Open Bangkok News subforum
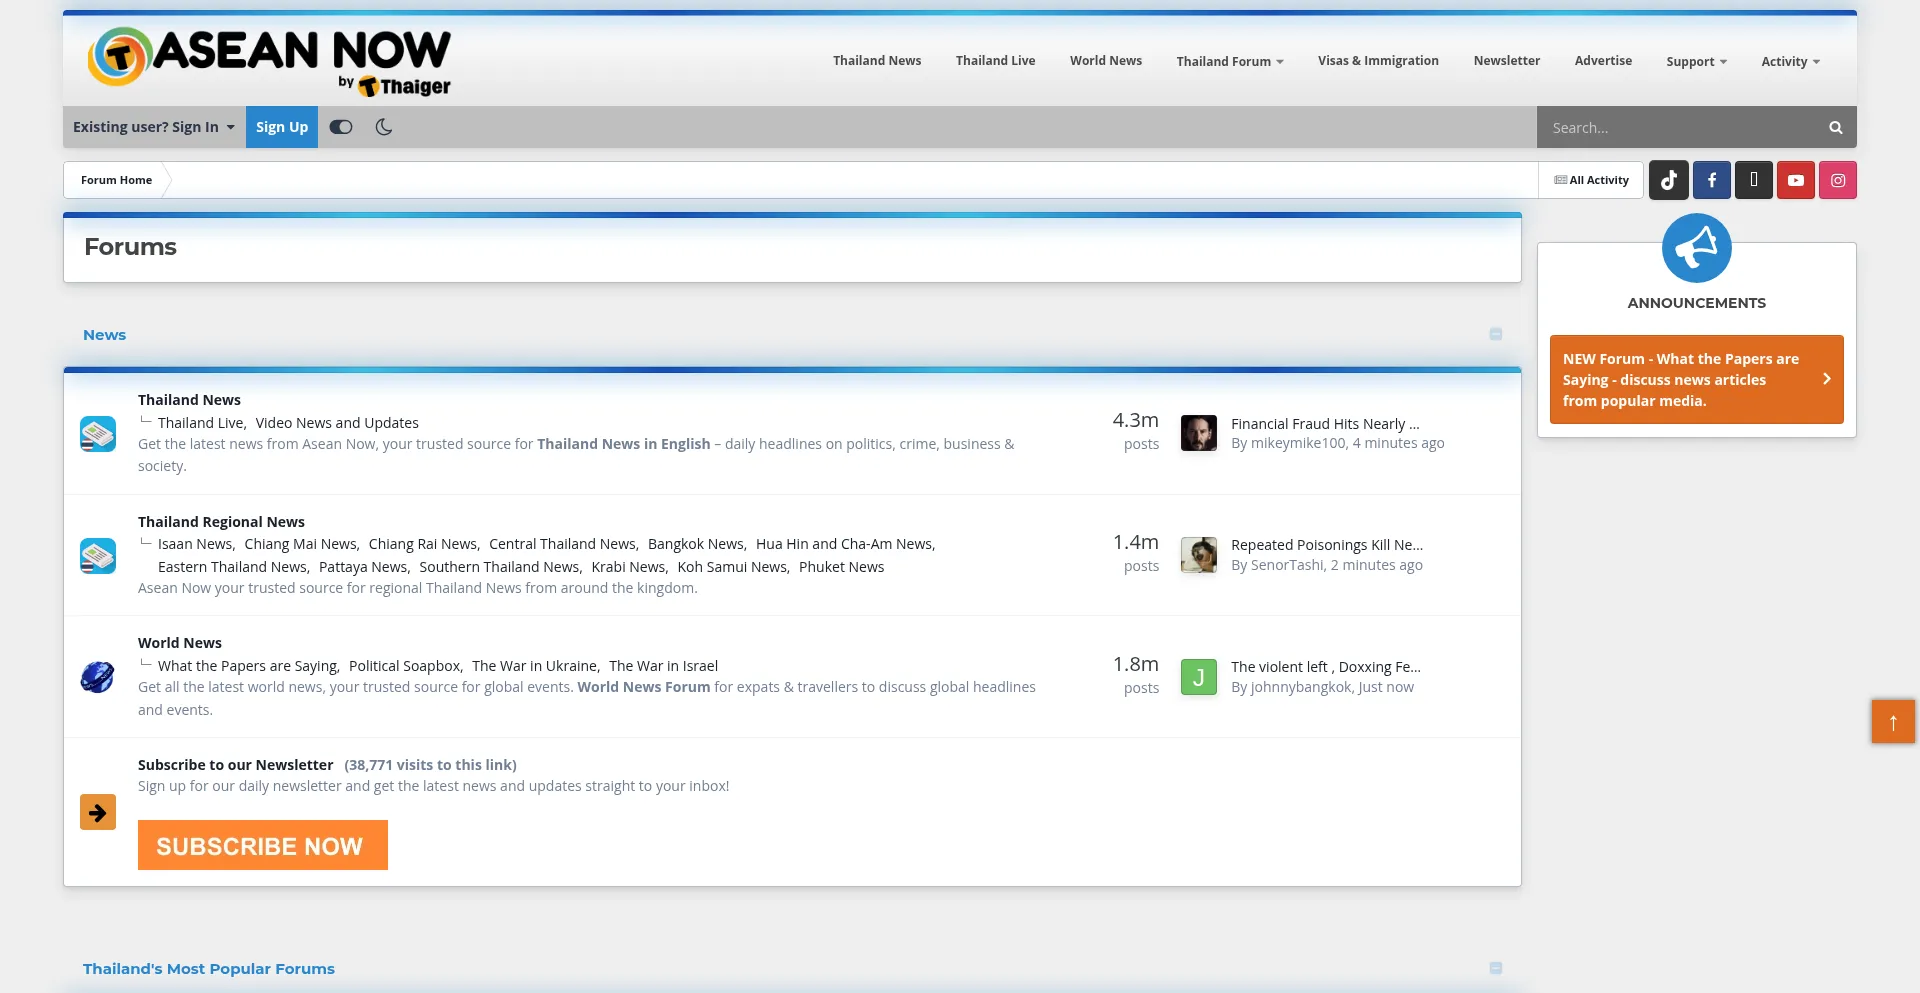The width and height of the screenshot is (1920, 993). tap(695, 544)
